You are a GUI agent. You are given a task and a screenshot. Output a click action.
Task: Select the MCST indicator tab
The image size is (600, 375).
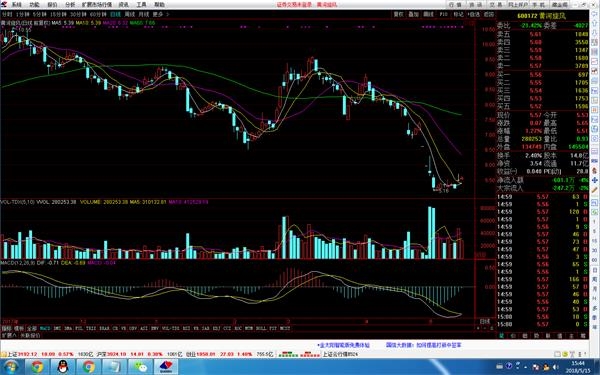pos(285,328)
